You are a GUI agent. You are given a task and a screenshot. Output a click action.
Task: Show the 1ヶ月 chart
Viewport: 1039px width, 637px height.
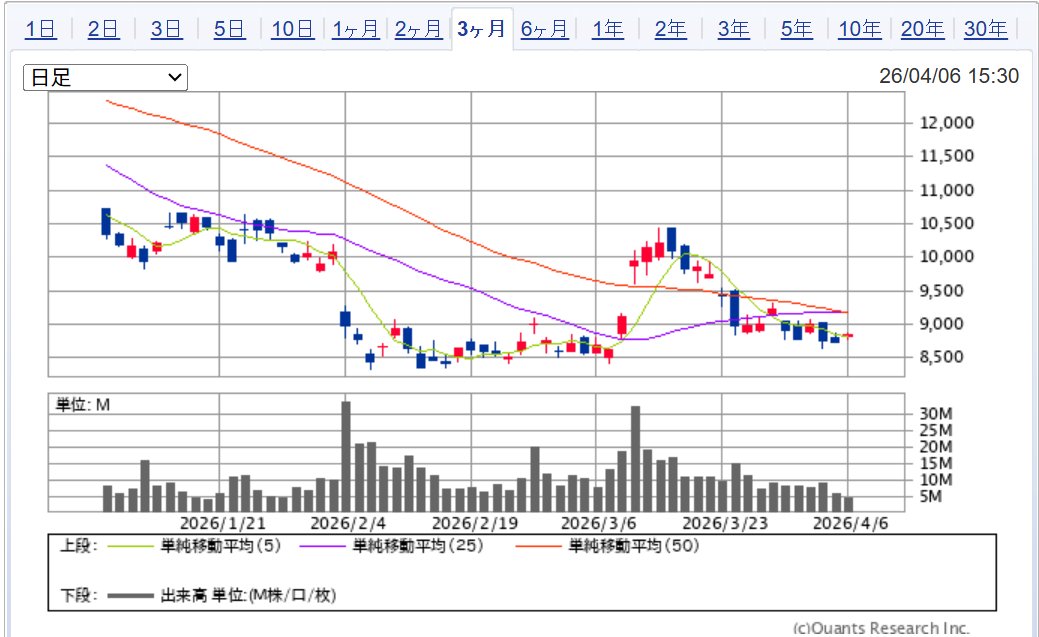click(x=356, y=29)
